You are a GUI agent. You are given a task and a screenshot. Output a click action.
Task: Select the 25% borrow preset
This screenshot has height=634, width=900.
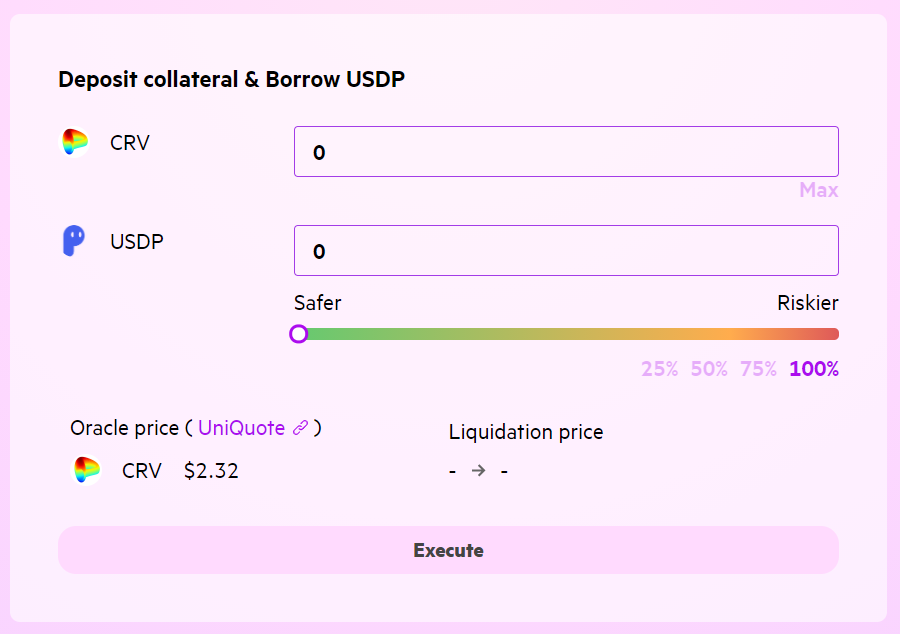tap(660, 369)
